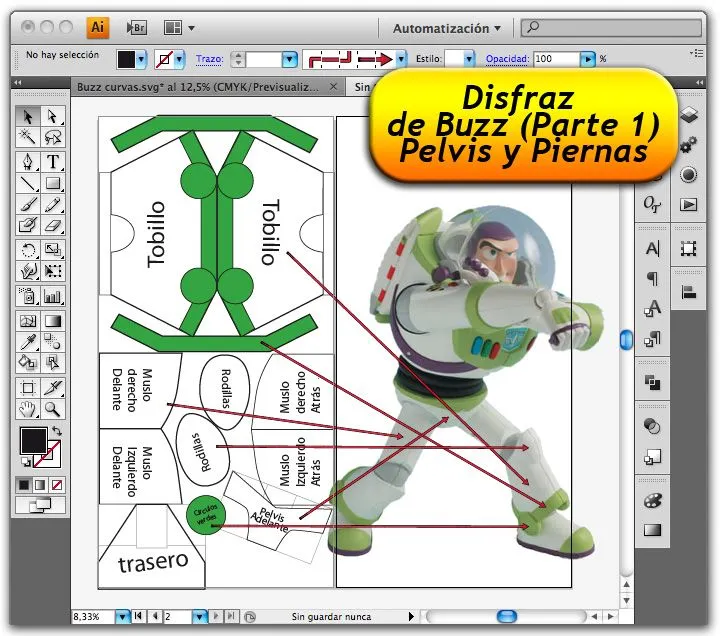Open the Arrange Documents dropdown
This screenshot has width=720, height=636.
click(x=179, y=28)
